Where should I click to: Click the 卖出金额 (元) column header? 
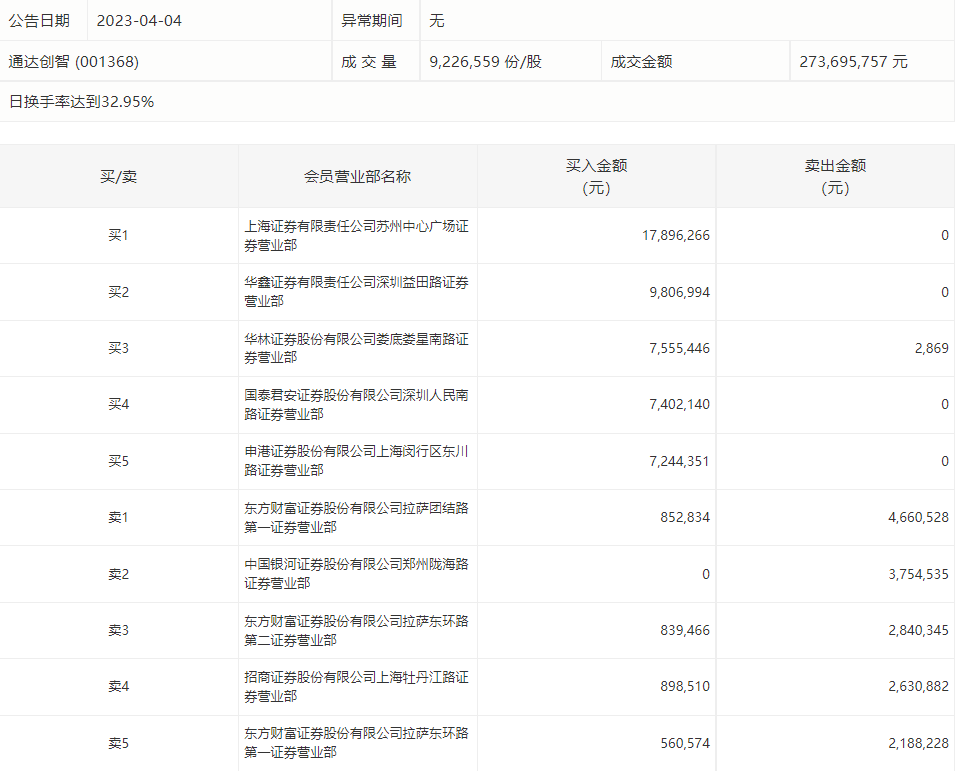[x=835, y=177]
